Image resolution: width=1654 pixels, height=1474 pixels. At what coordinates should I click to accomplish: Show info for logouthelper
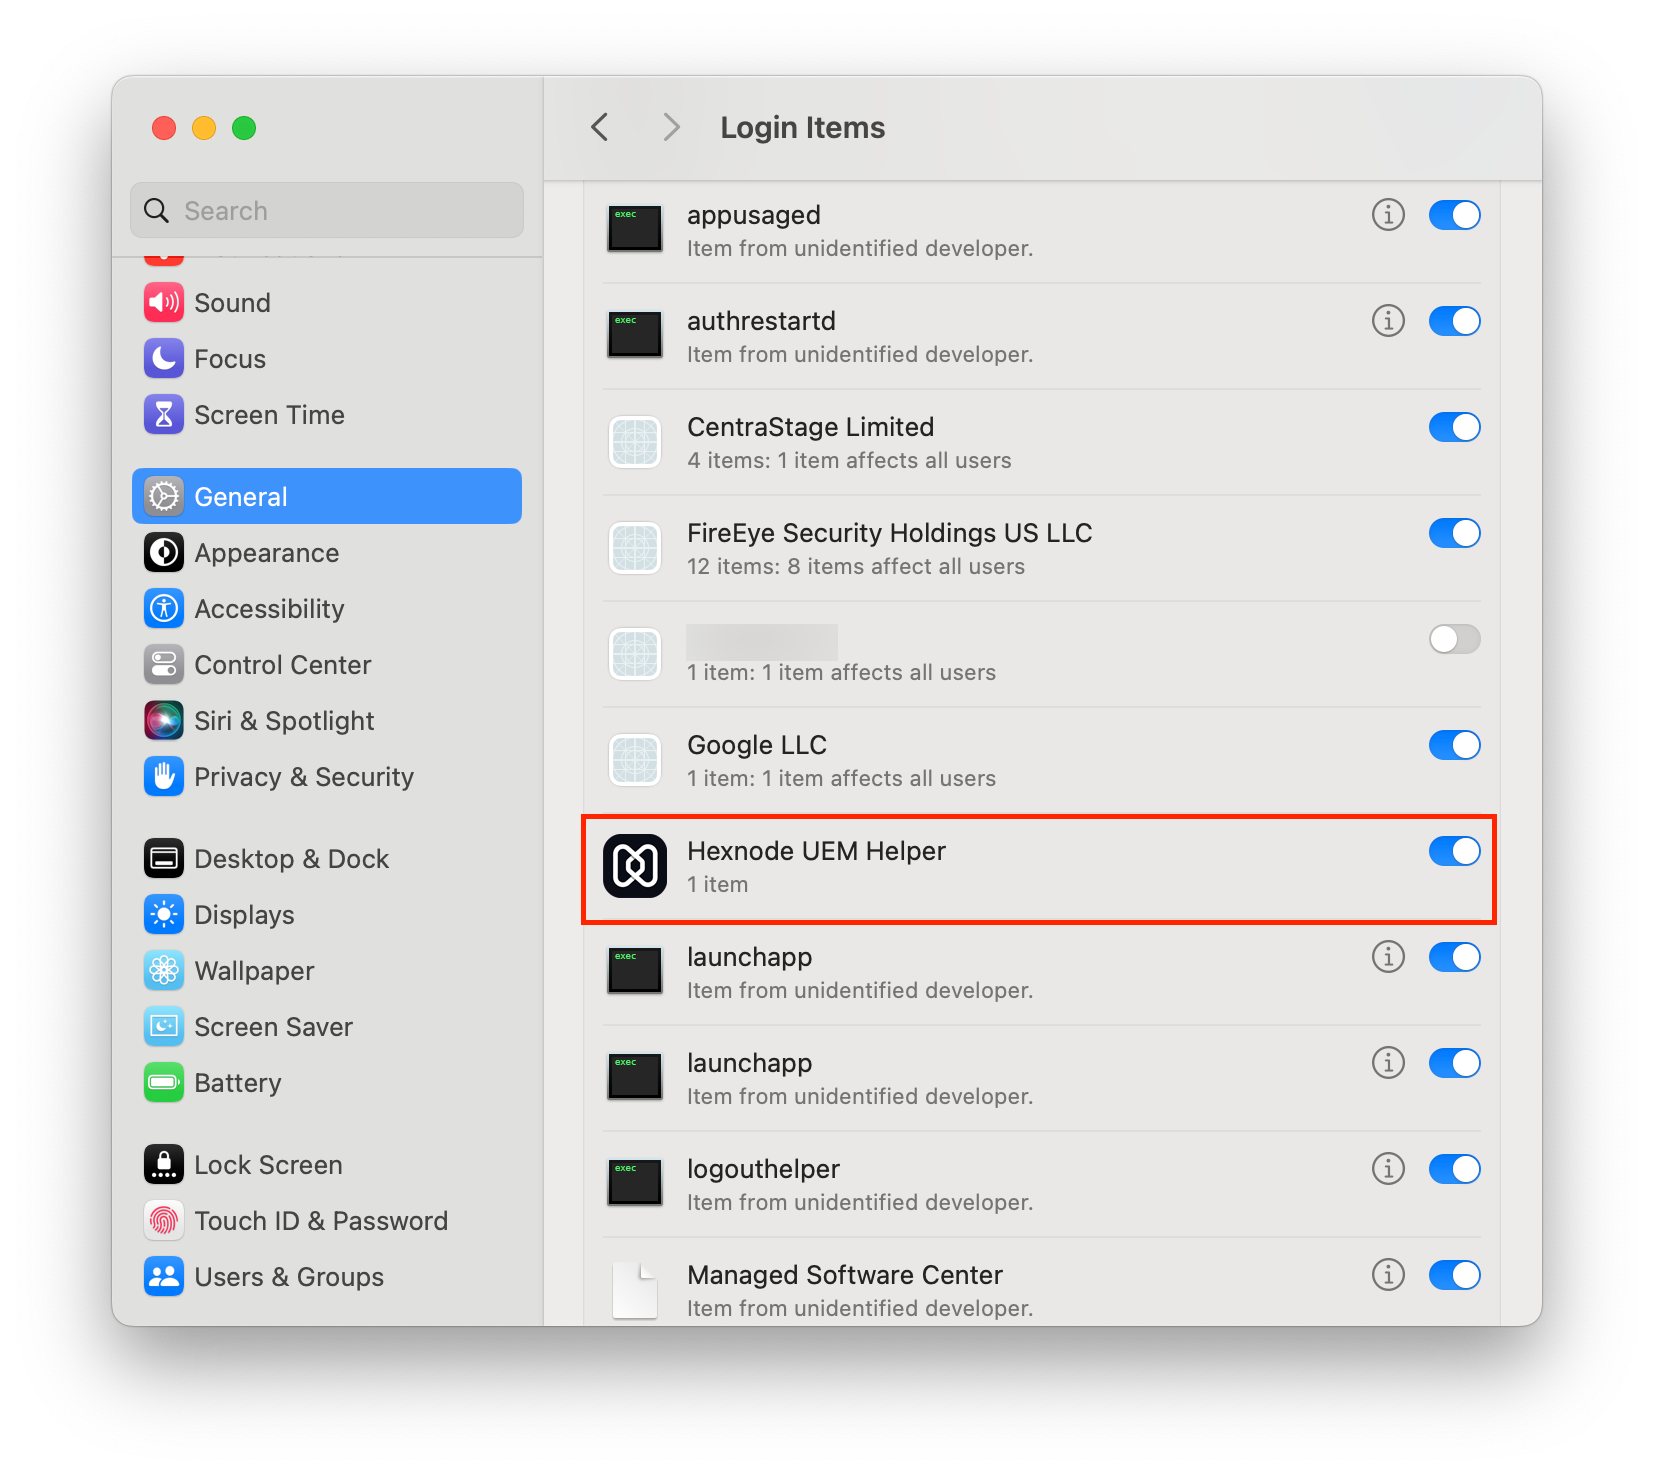[1388, 1169]
